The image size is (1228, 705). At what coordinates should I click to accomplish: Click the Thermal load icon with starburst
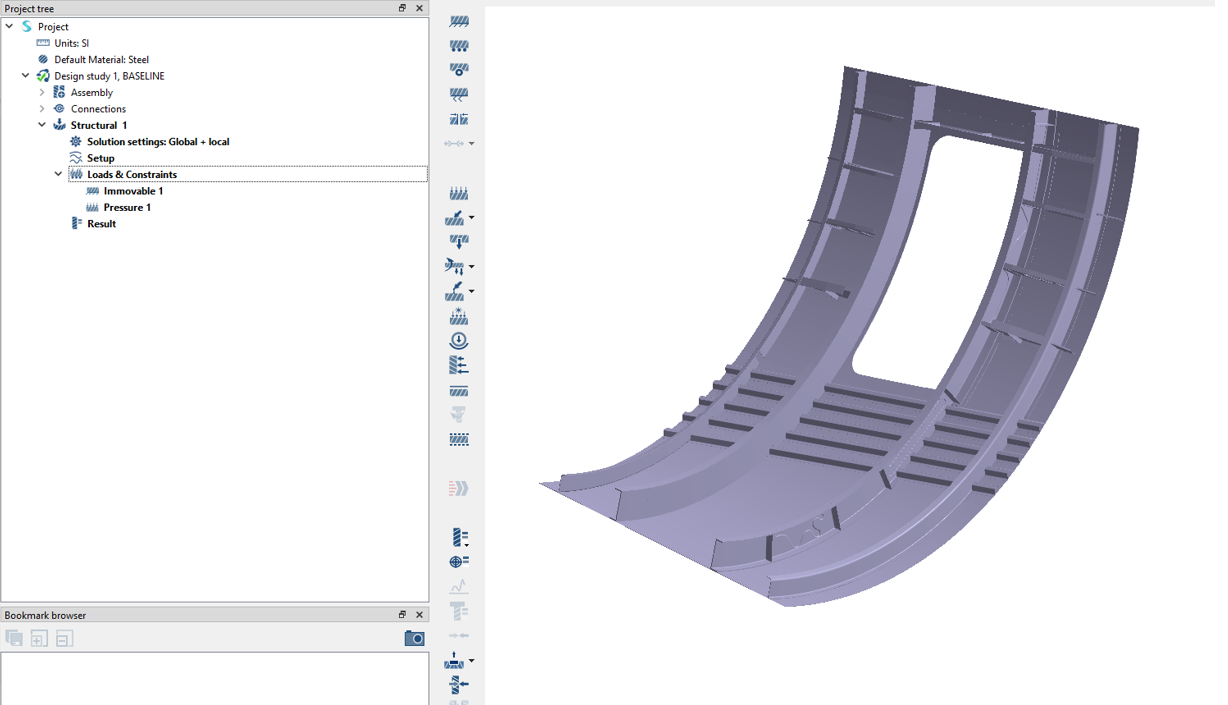(459, 316)
